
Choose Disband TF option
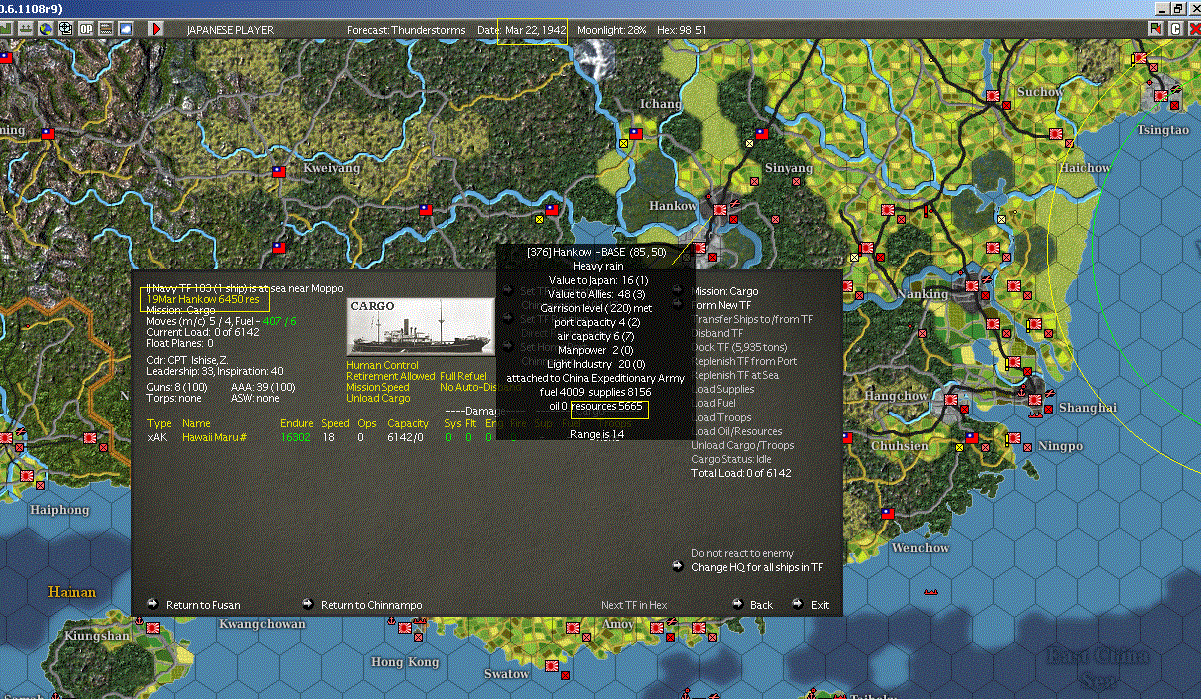point(717,333)
